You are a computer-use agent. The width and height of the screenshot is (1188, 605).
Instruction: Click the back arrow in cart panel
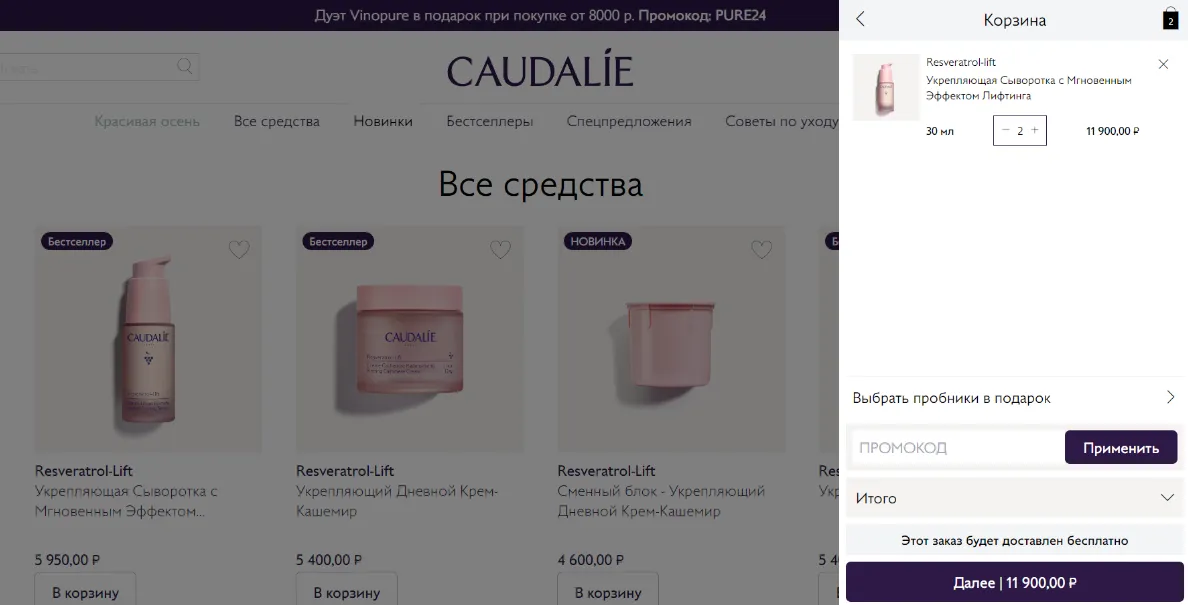coord(860,20)
